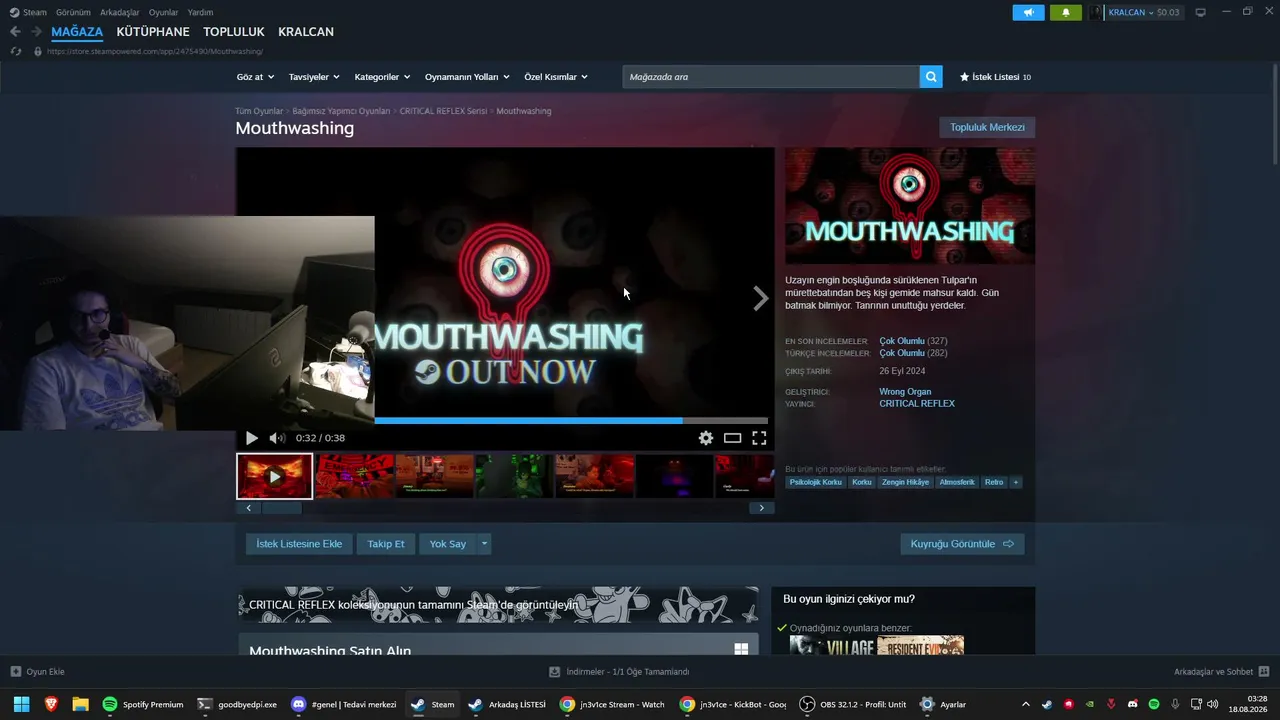
Task: Play the Mouthwashing trailer video
Action: 251,438
